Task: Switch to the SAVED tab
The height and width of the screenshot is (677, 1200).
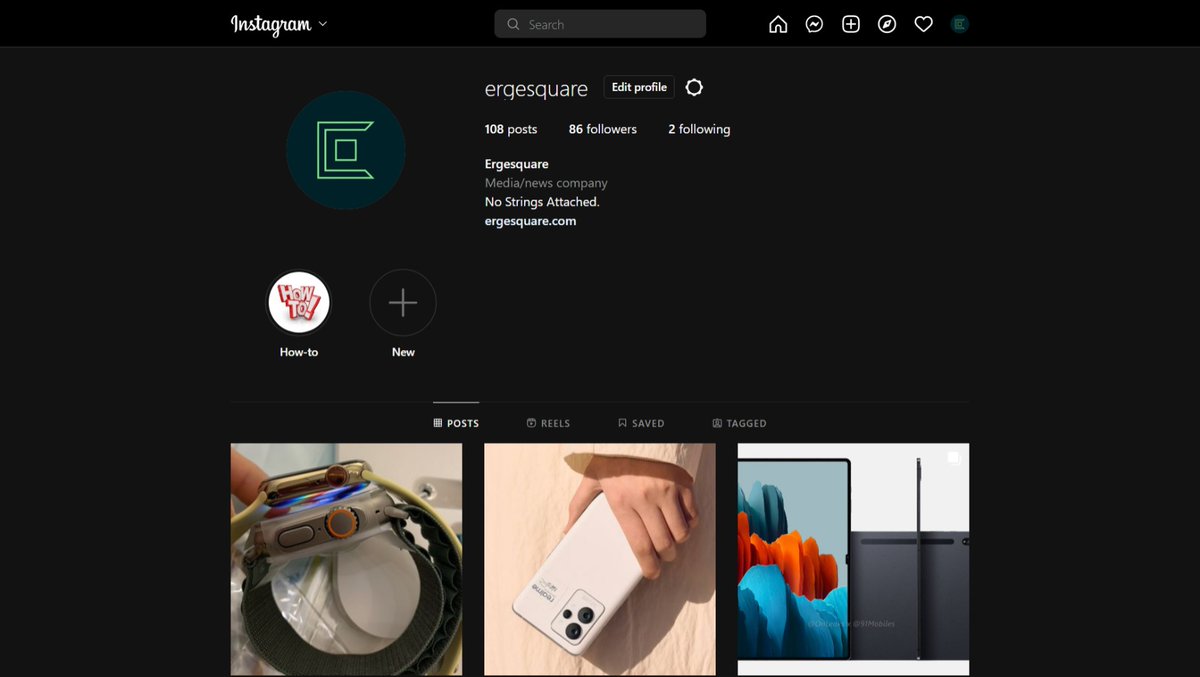Action: tap(641, 423)
